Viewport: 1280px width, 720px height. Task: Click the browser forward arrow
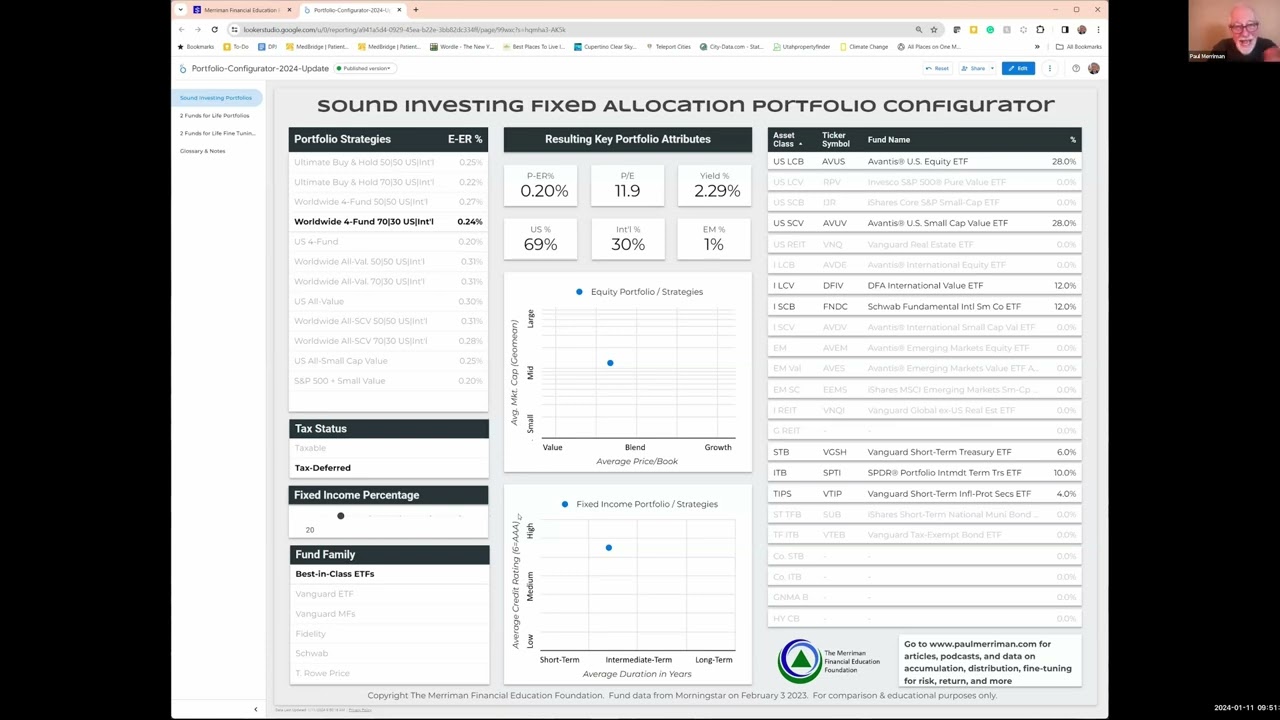[x=197, y=30]
